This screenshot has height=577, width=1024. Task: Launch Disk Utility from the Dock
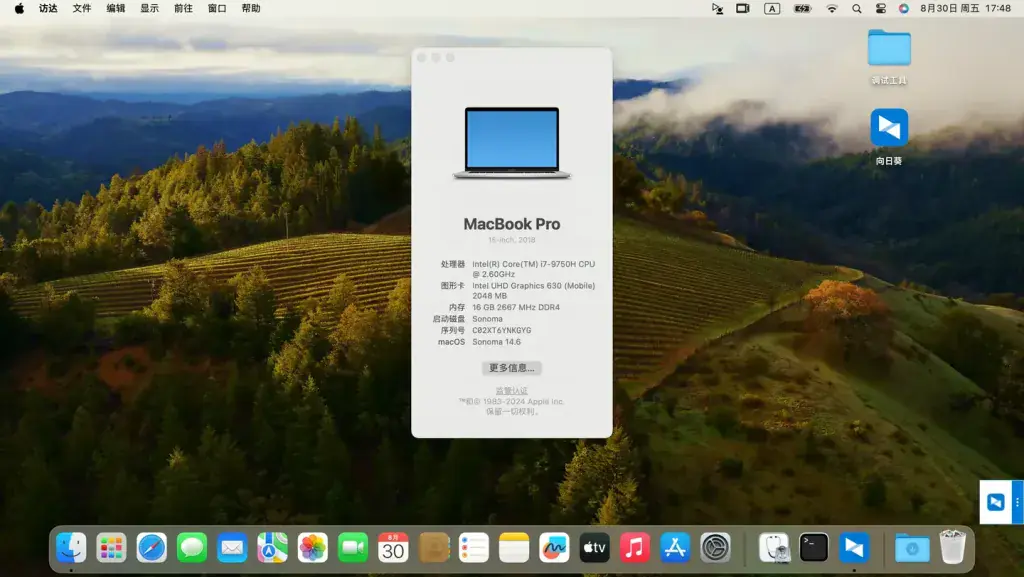click(x=774, y=548)
